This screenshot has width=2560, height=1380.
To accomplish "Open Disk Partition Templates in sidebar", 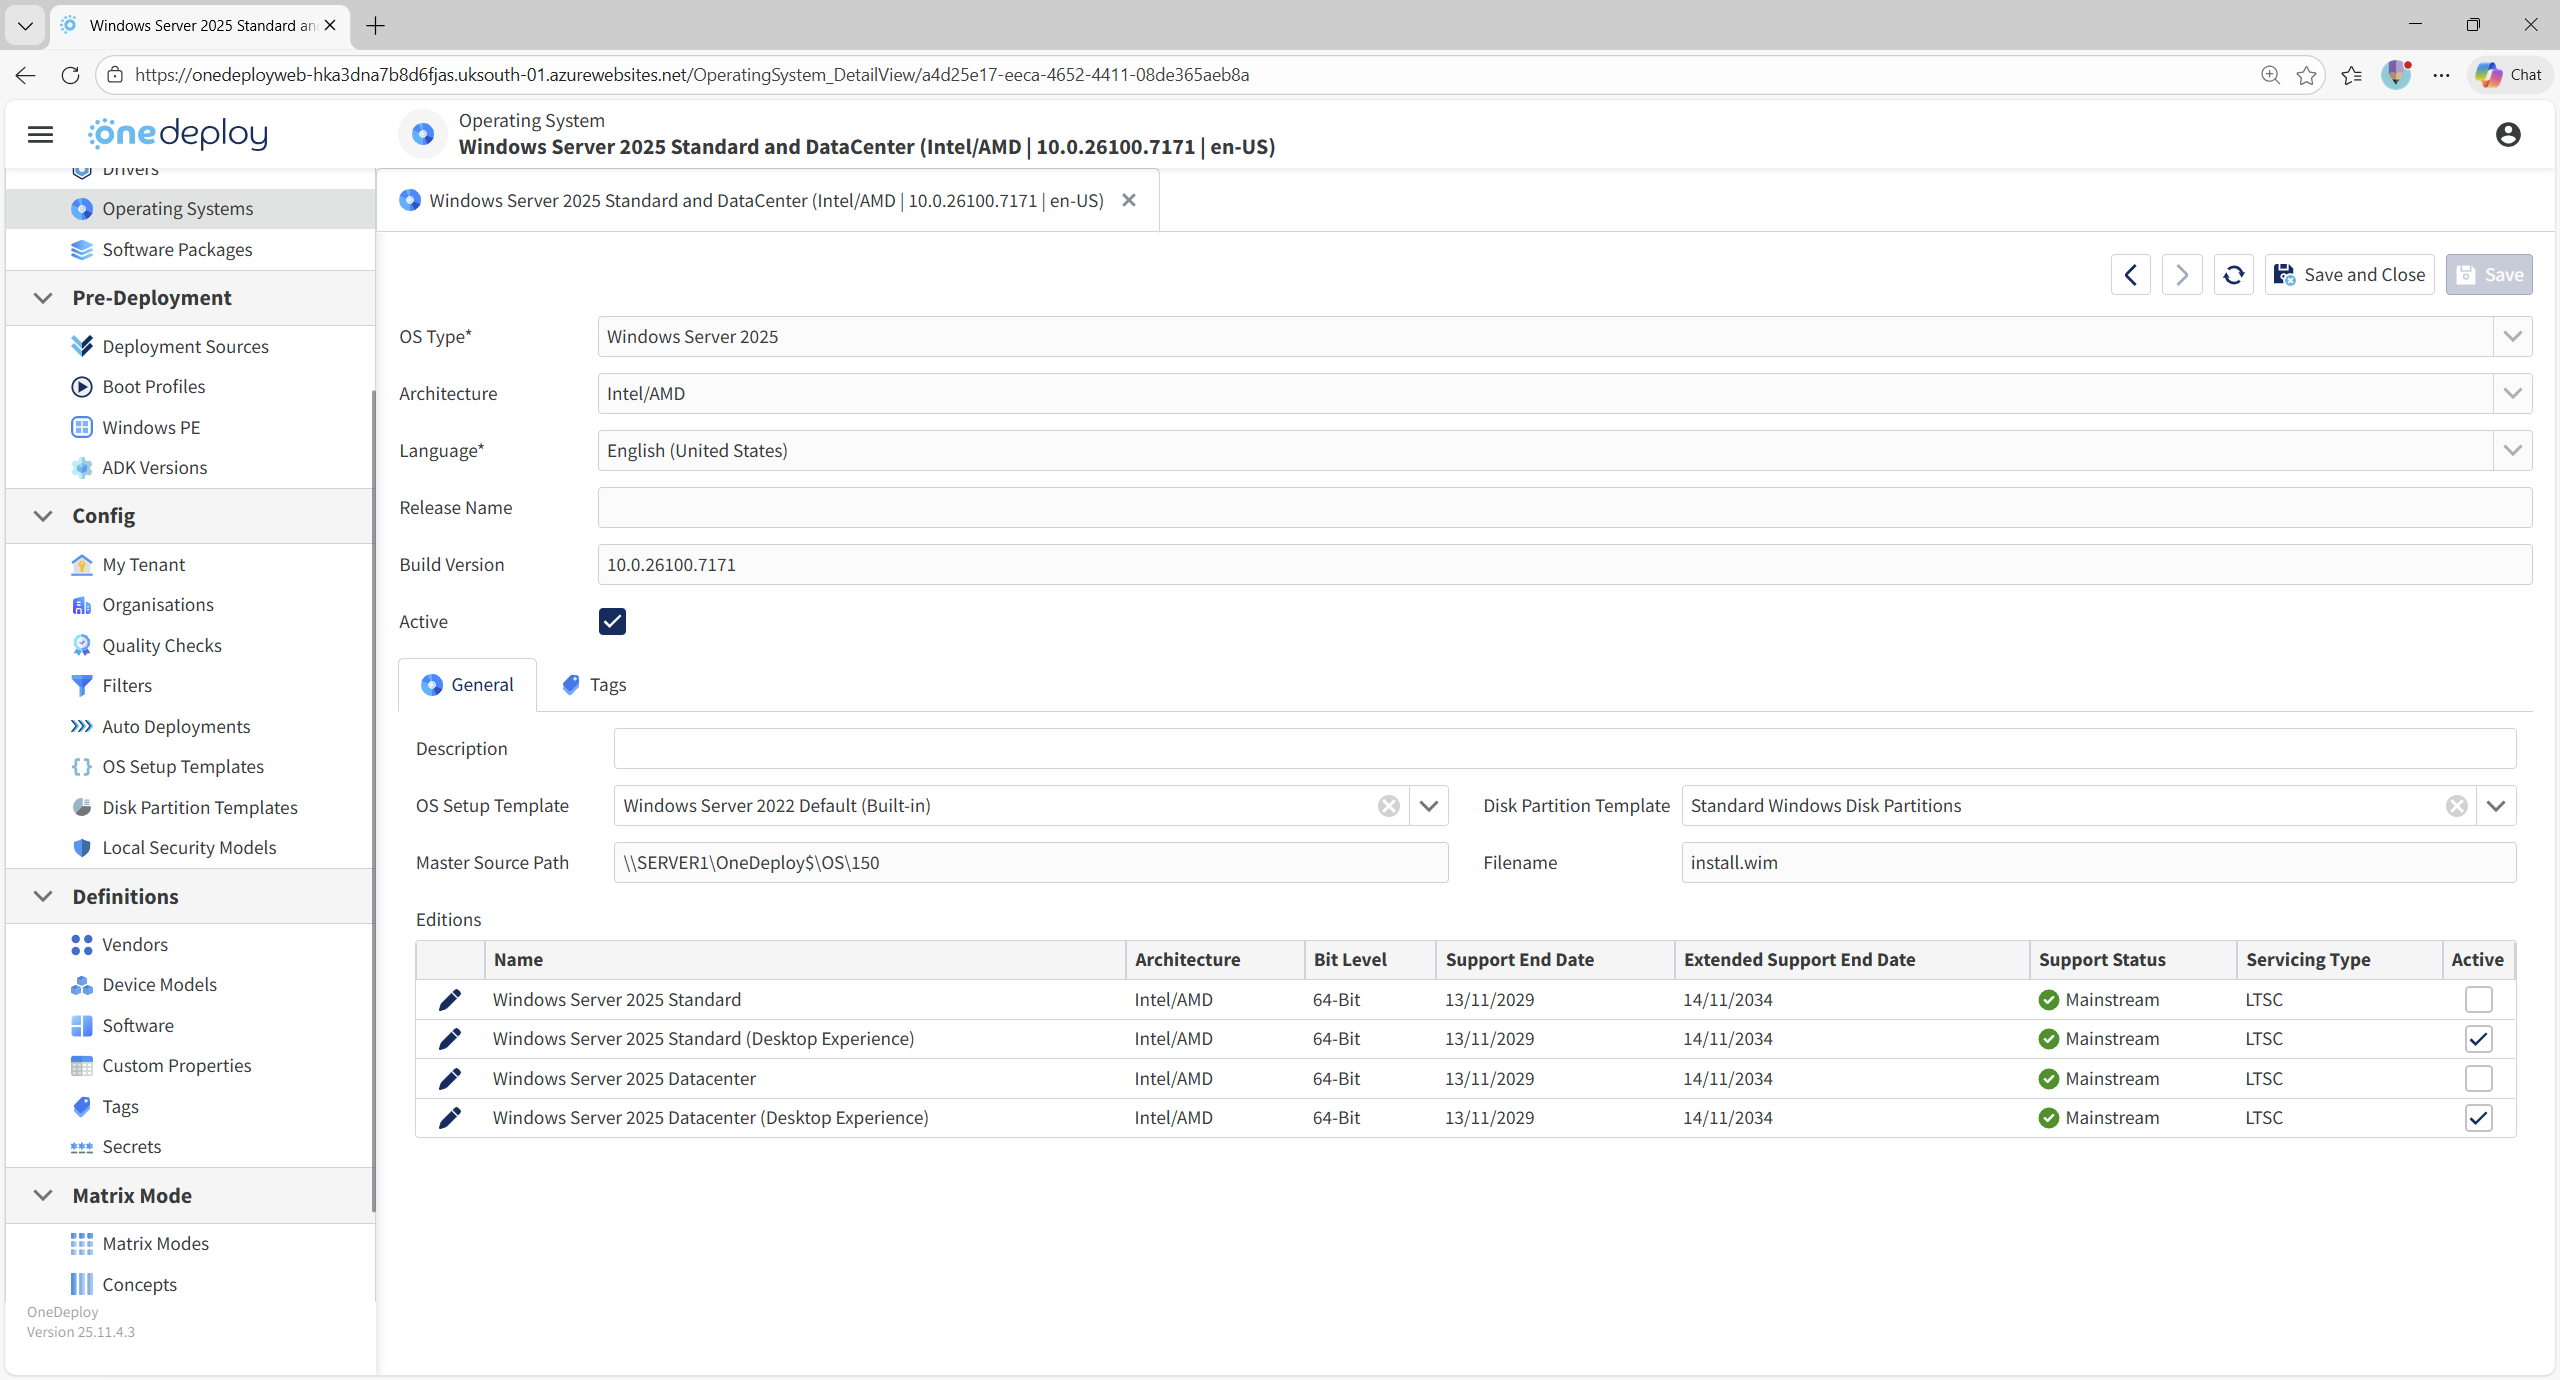I will [x=200, y=808].
